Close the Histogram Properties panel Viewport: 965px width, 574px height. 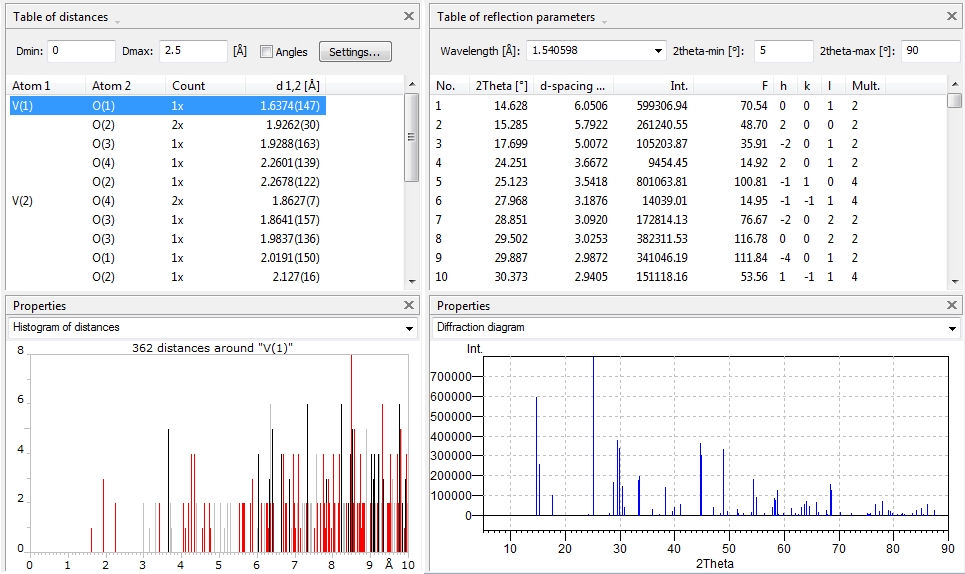[x=408, y=305]
